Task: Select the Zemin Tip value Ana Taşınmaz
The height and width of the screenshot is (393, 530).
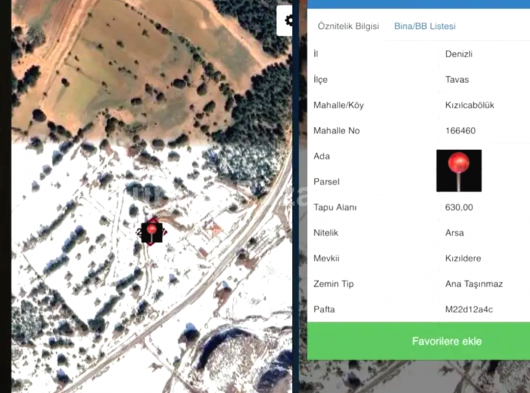Action: (x=474, y=284)
